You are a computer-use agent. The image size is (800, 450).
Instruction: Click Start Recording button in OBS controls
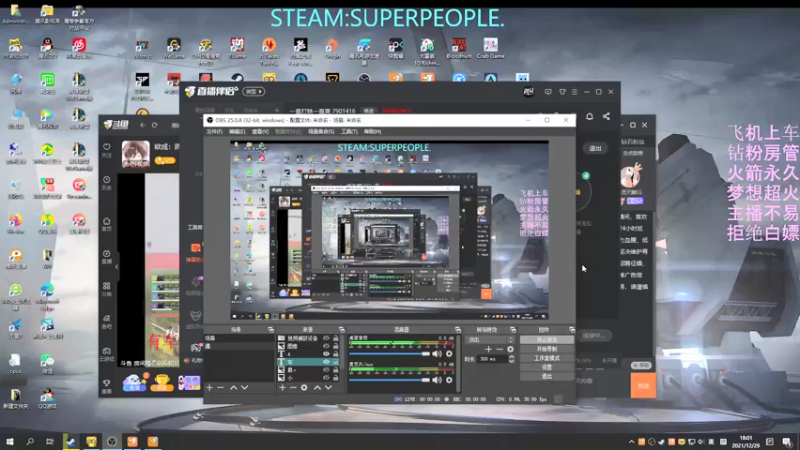pyautogui.click(x=546, y=349)
